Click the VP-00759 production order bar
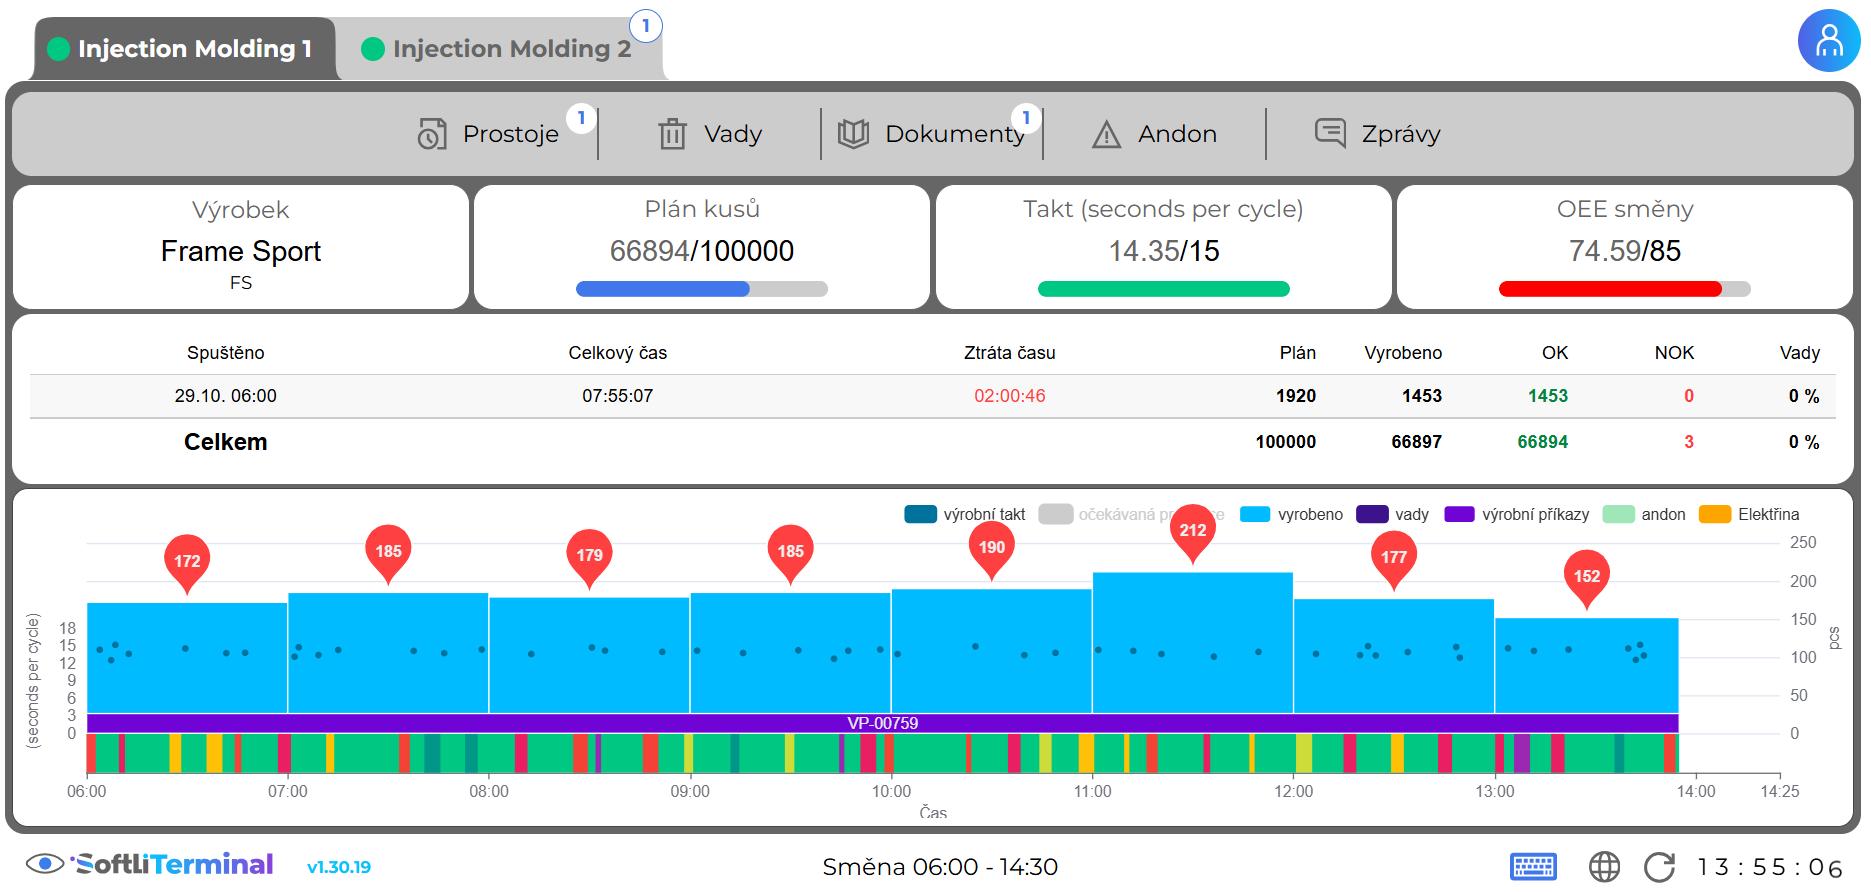Viewport: 1871px width, 892px height. tap(881, 723)
